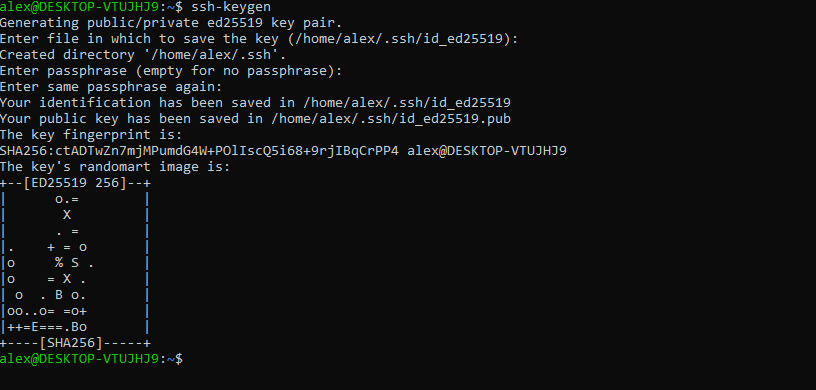
Task: Click "The key fingerprint is:" line
Action: point(91,135)
